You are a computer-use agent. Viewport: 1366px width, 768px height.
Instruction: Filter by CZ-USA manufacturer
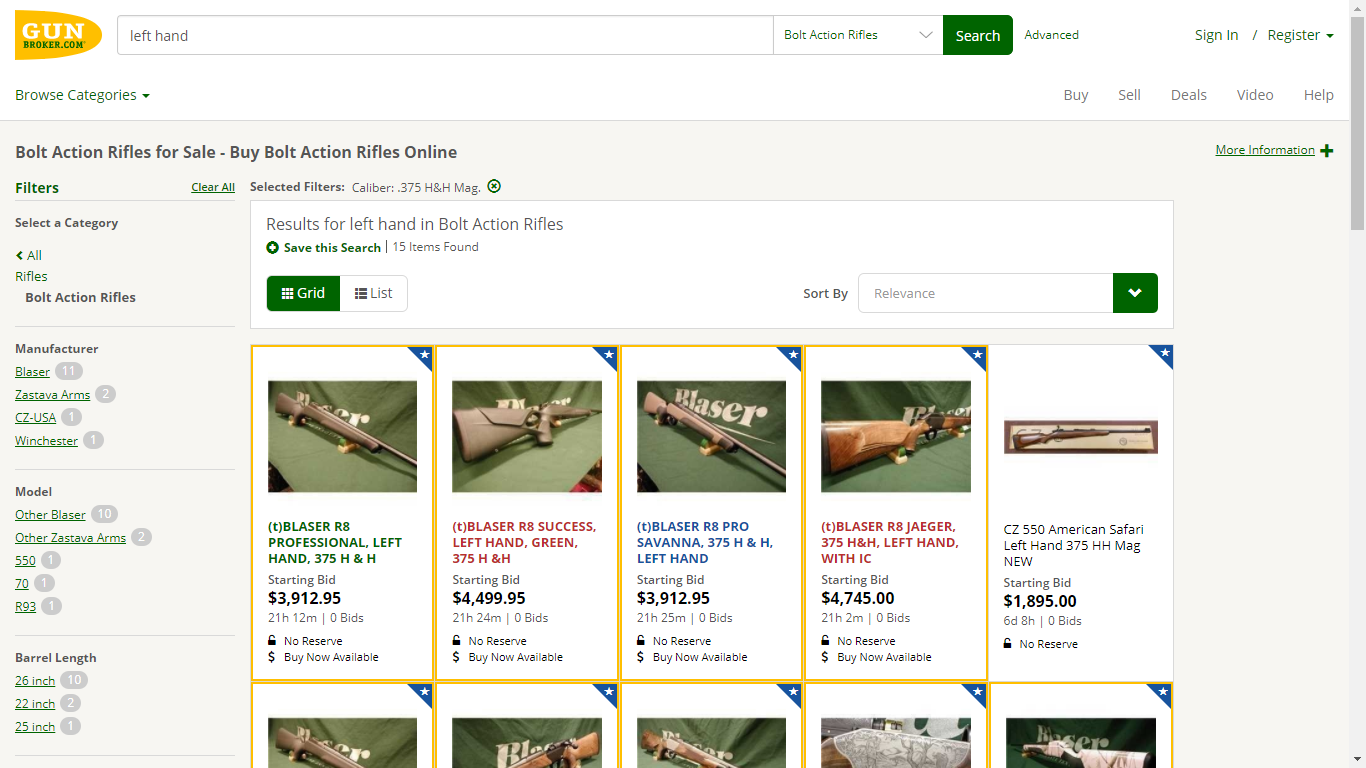pyautogui.click(x=35, y=417)
